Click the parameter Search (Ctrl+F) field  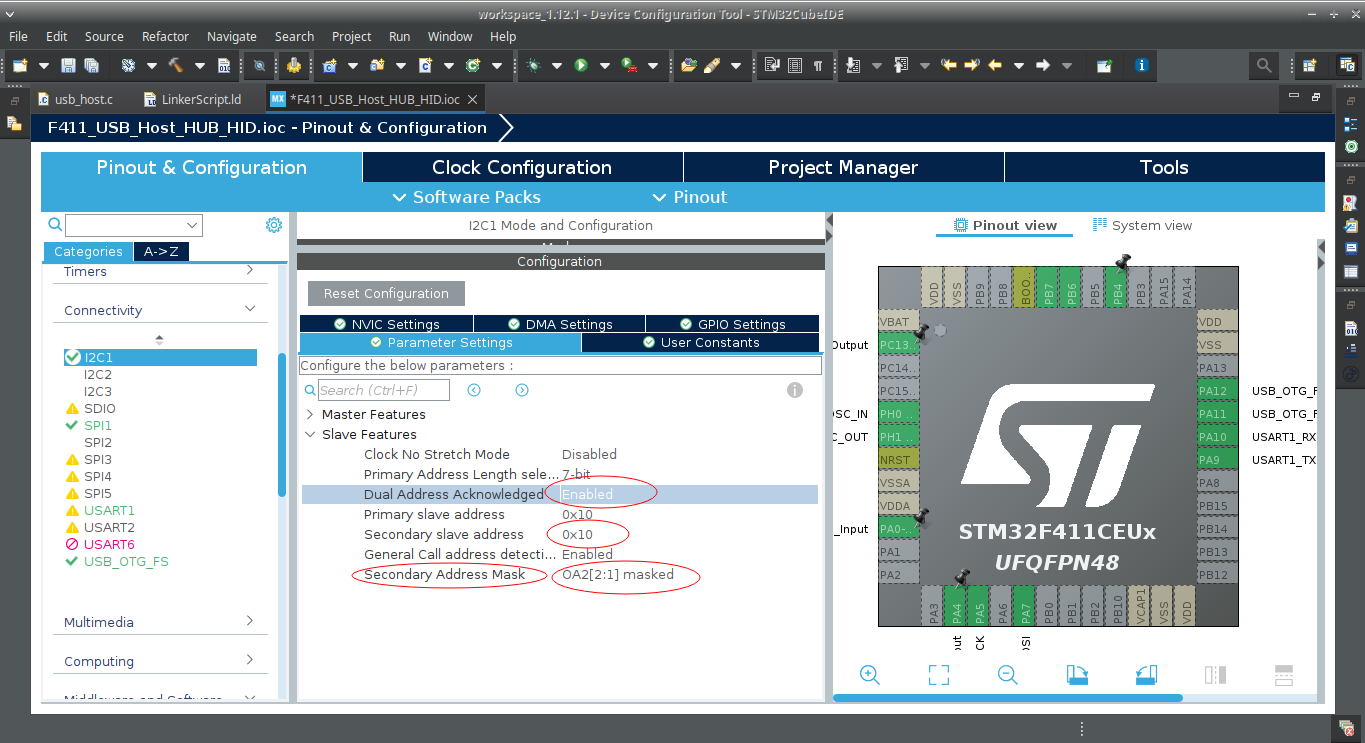384,390
